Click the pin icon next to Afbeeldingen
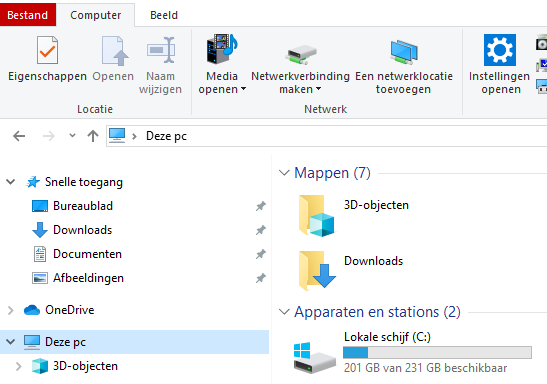 coord(261,278)
